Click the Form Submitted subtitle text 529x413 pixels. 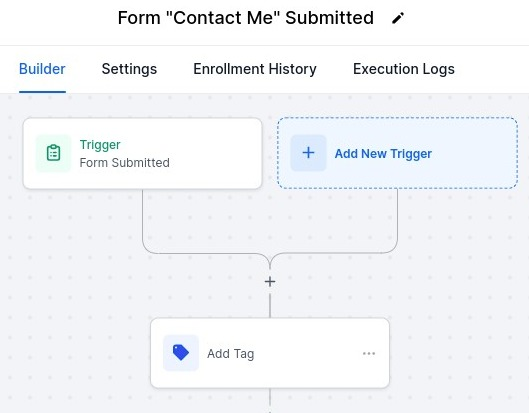124,163
